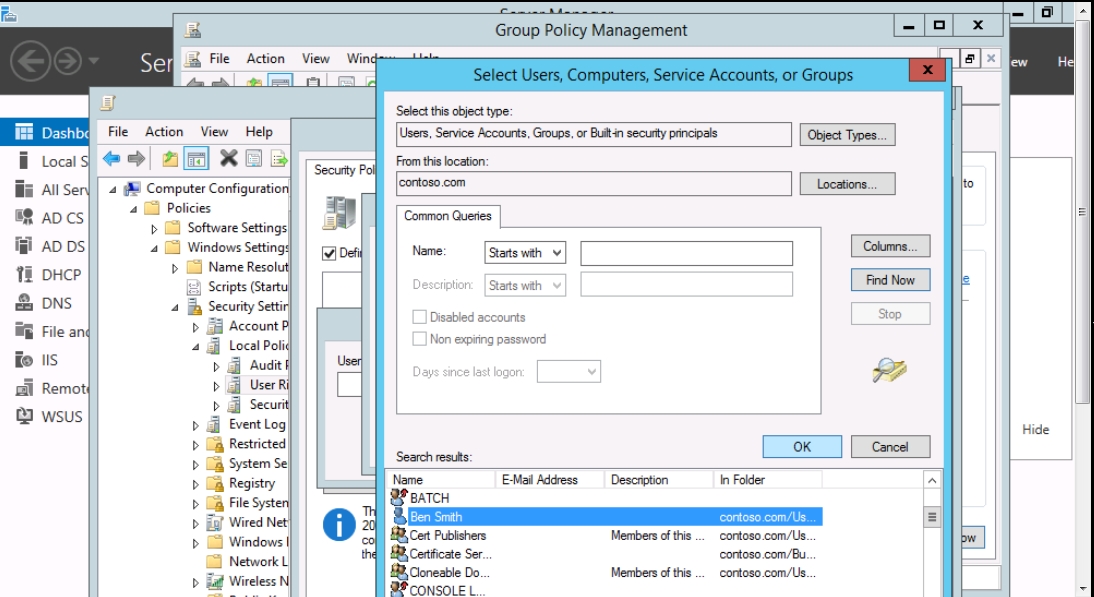This screenshot has width=1094, height=597.
Task: Click the Server Manager back navigation arrow
Action: [31, 61]
